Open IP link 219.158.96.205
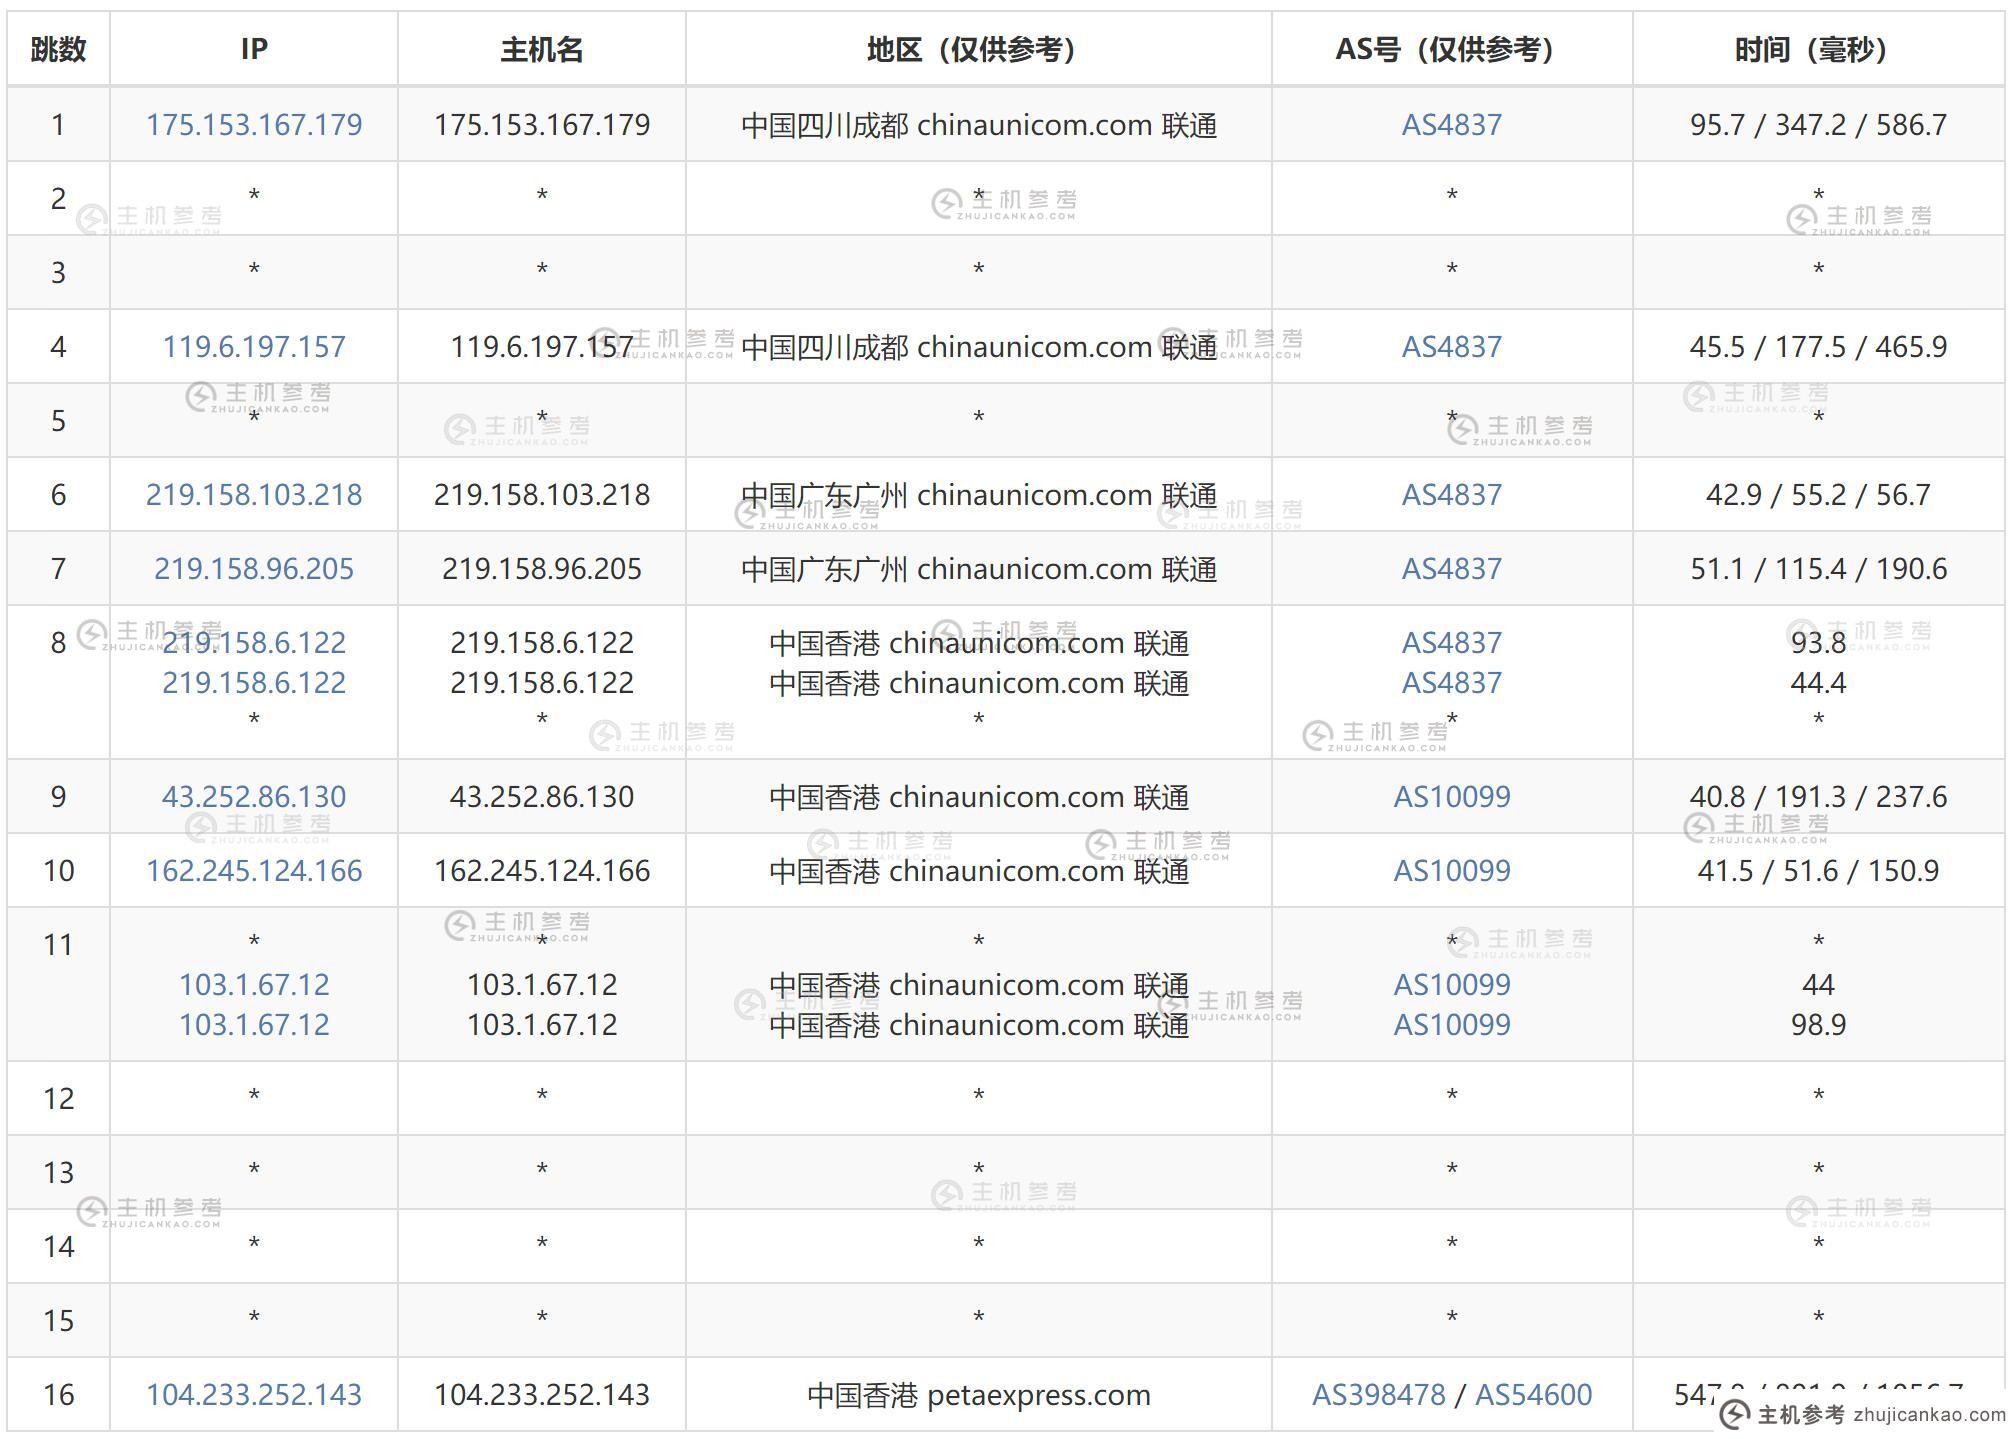The image size is (2014, 1439). [x=254, y=569]
